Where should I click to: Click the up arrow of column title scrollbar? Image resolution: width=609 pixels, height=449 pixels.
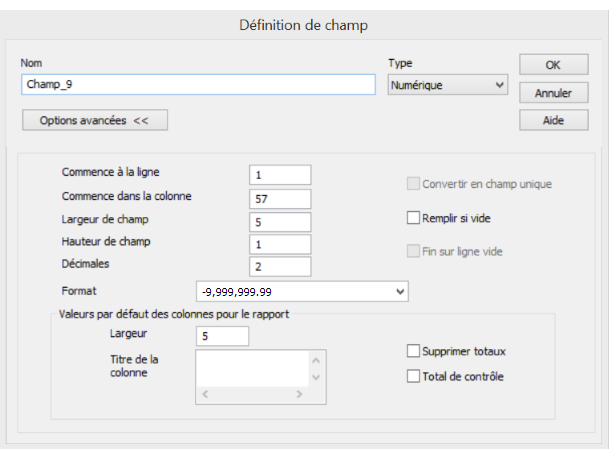317,360
